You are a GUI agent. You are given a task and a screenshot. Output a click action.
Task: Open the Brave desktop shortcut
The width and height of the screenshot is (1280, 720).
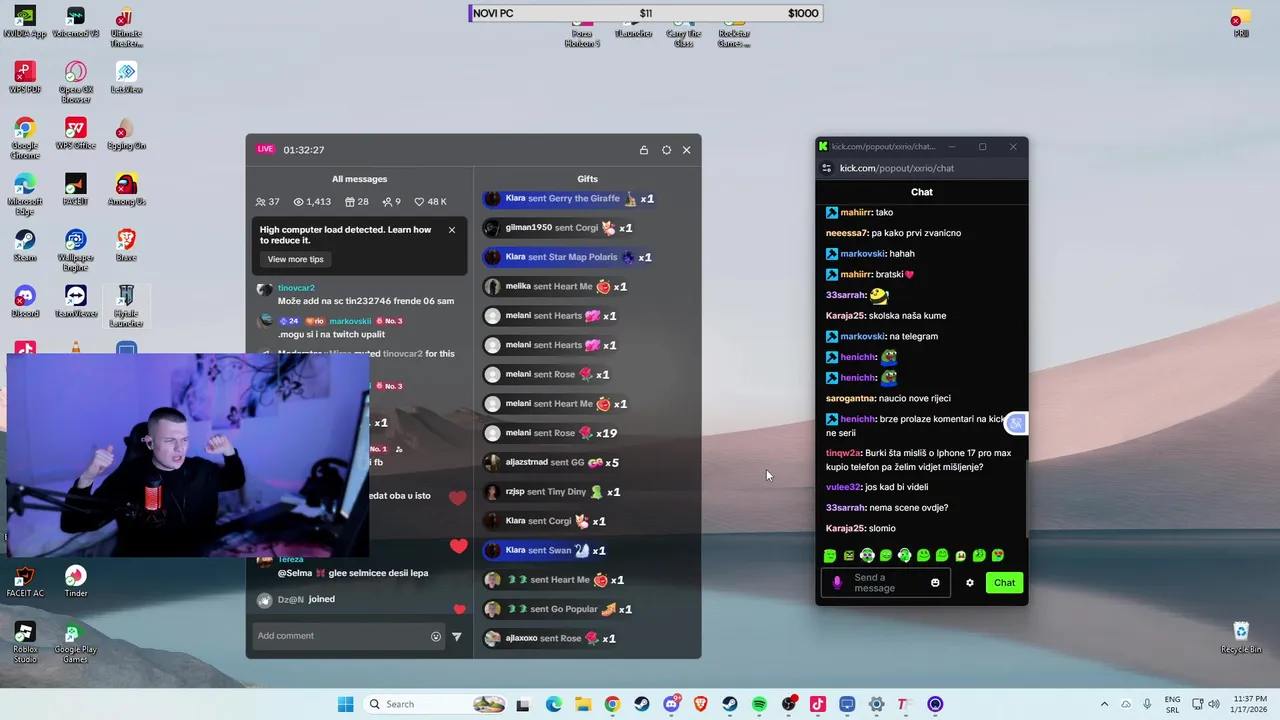[x=126, y=246]
